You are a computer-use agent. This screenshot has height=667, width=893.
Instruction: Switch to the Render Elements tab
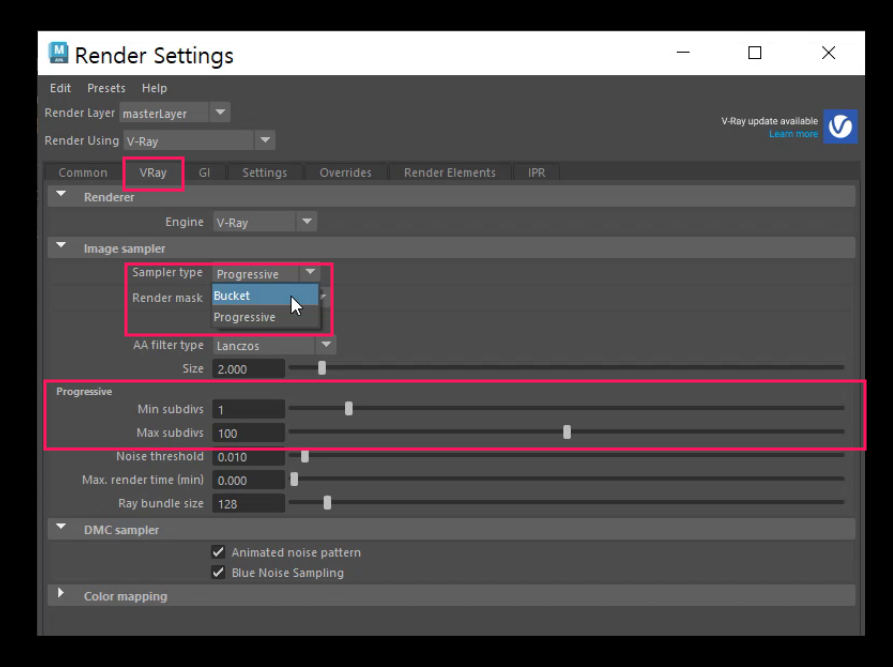450,173
